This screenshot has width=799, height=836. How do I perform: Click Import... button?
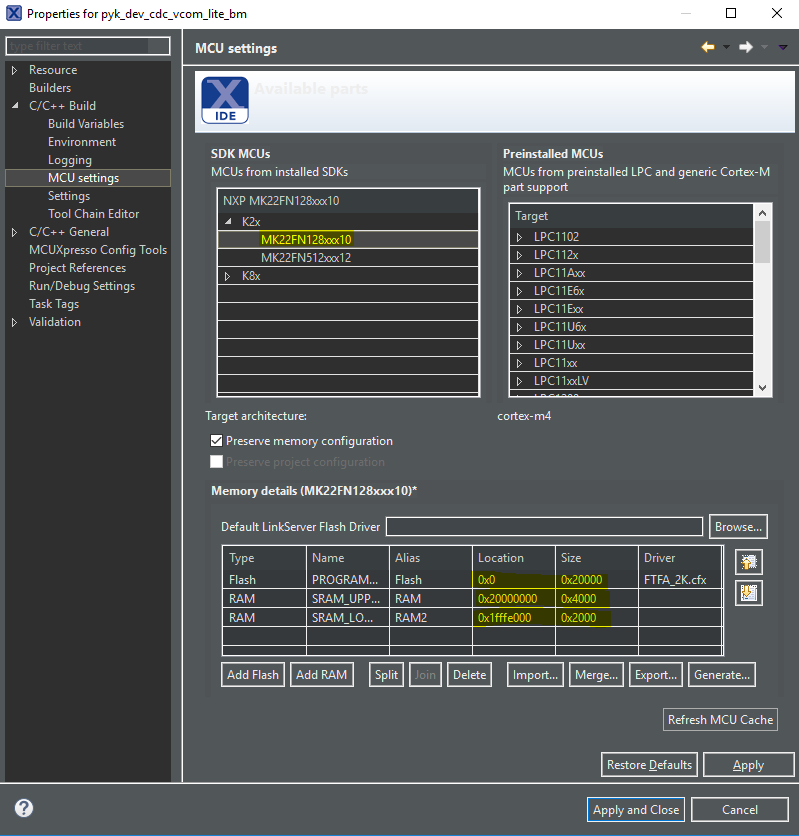[535, 674]
